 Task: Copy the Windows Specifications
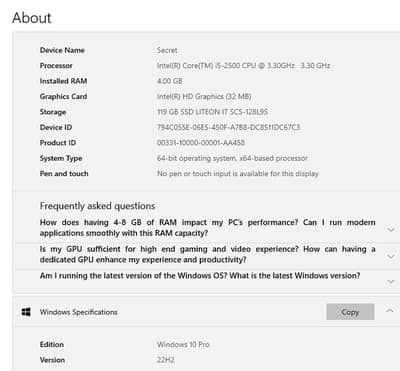(350, 312)
